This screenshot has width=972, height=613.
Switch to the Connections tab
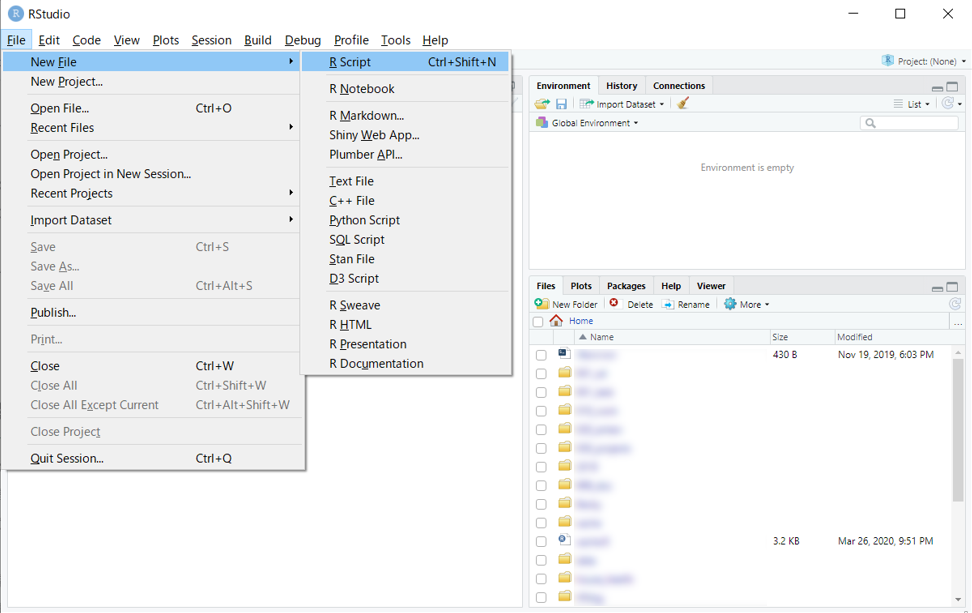tap(679, 86)
